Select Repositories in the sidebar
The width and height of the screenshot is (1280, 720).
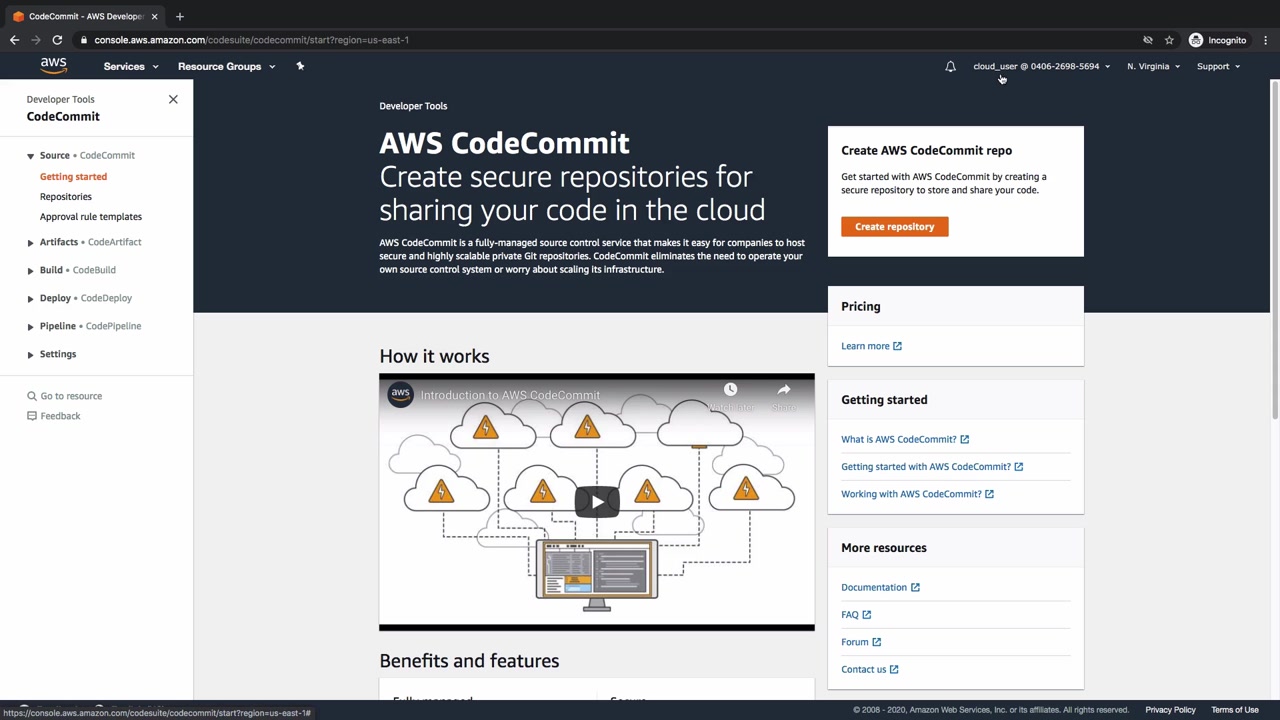click(66, 196)
